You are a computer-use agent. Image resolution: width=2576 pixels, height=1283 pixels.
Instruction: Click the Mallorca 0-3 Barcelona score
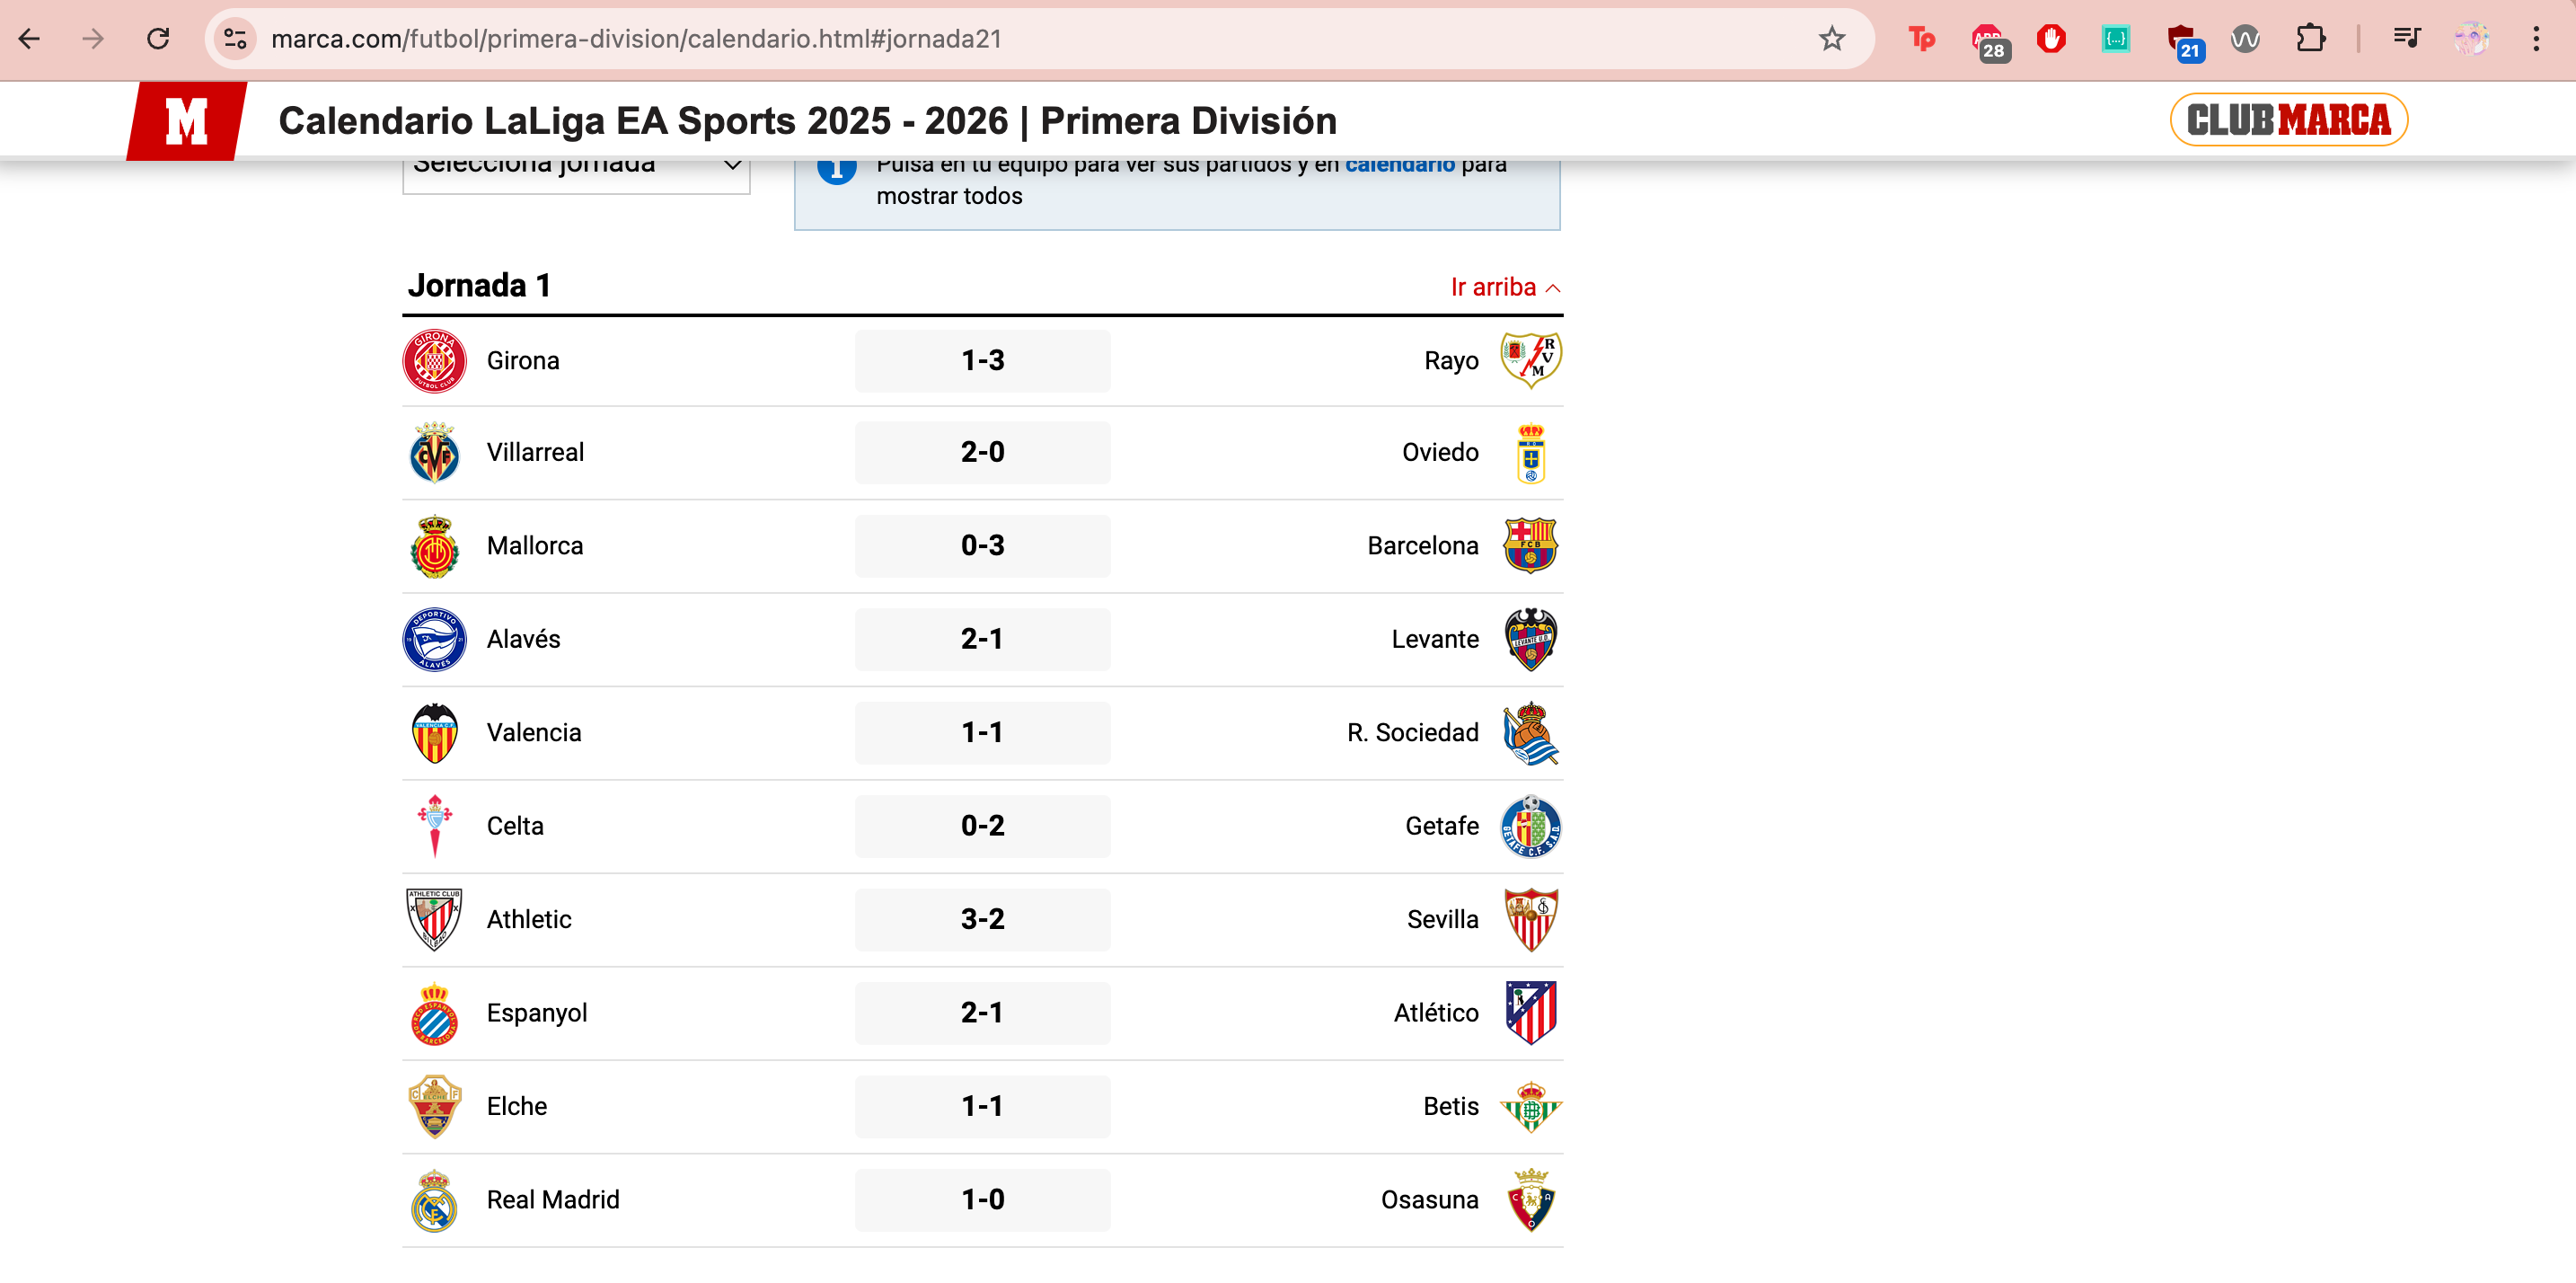(982, 546)
